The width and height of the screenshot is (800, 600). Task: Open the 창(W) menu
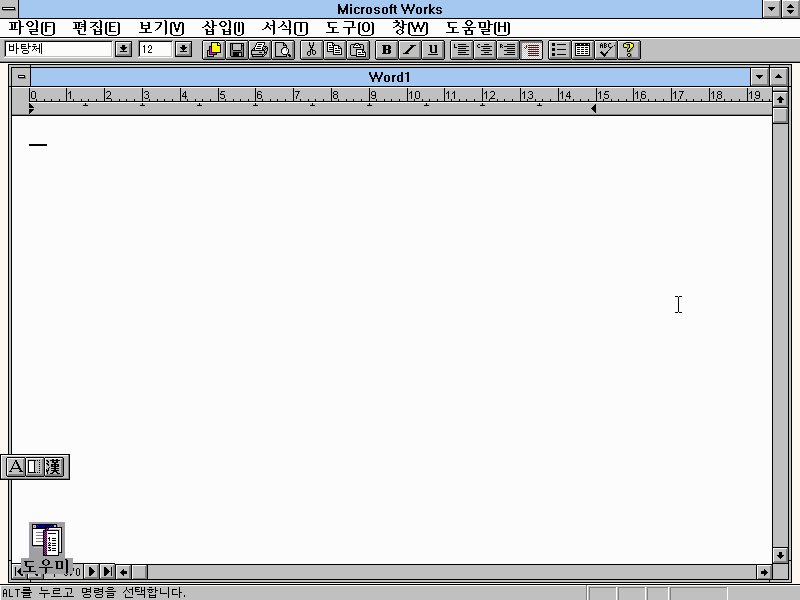410,28
